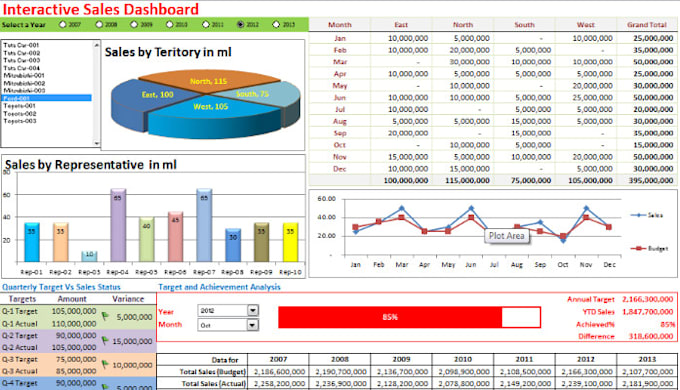680x390 pixels.
Task: Select Mitsubishi-002 in the list box
Action: 24,83
